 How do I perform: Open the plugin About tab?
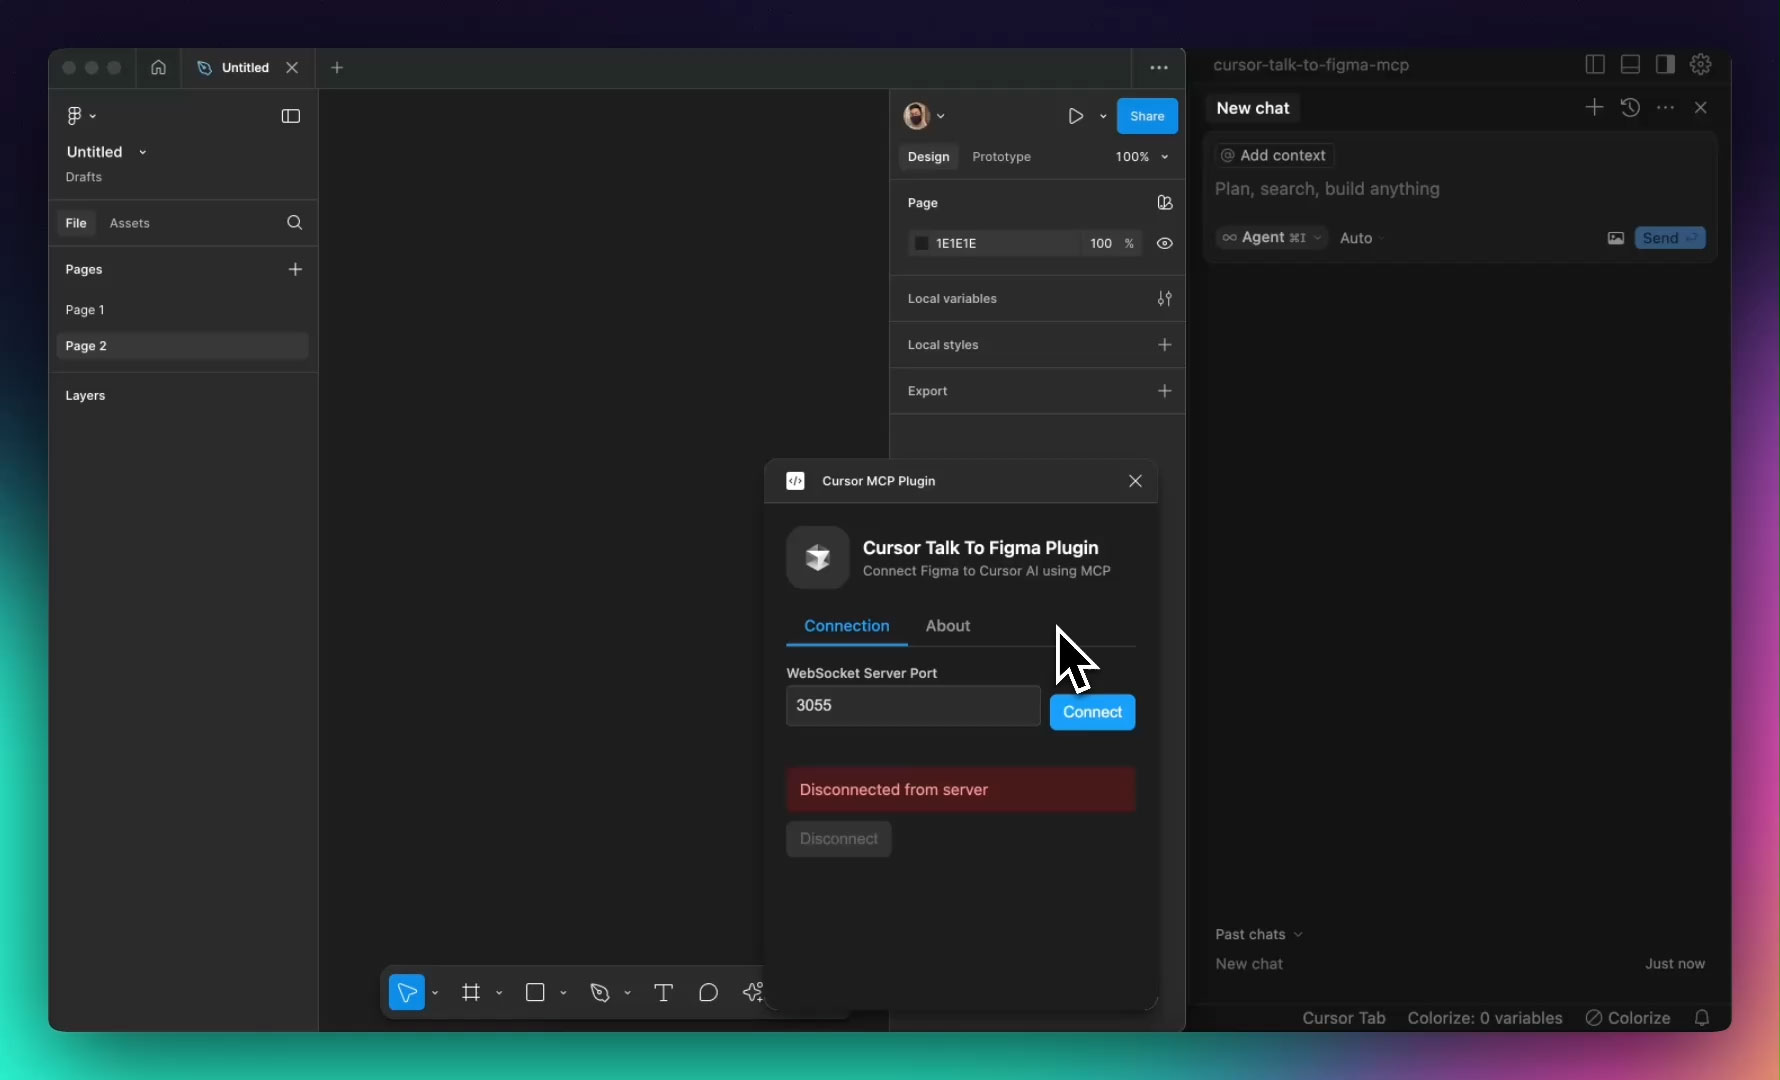pyautogui.click(x=948, y=626)
